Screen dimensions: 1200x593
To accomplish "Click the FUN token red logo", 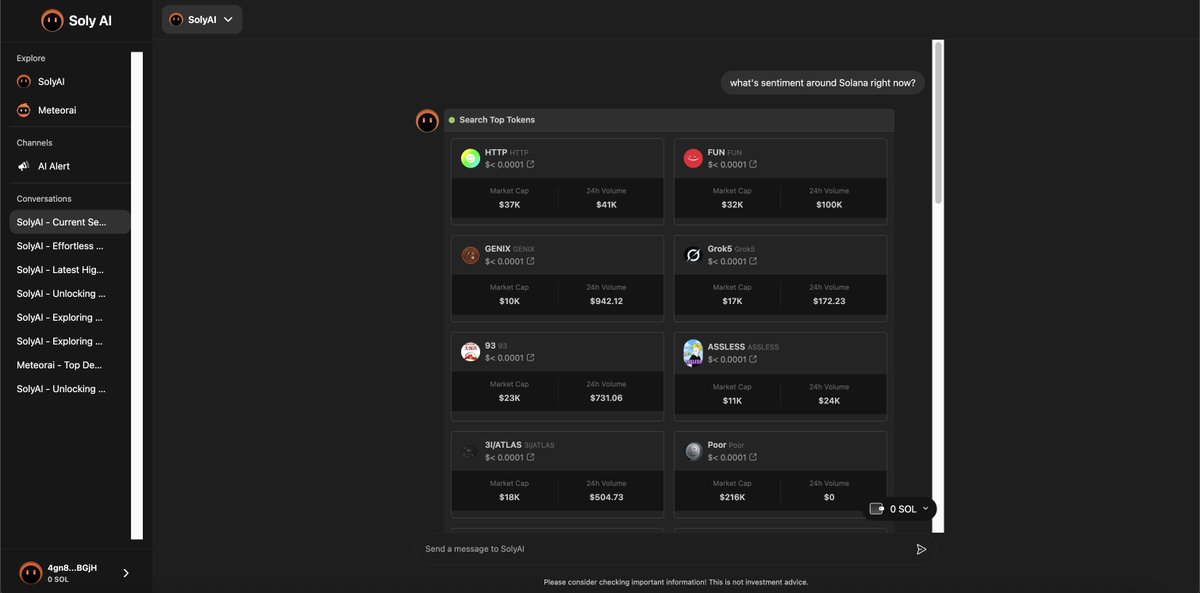I will [693, 158].
